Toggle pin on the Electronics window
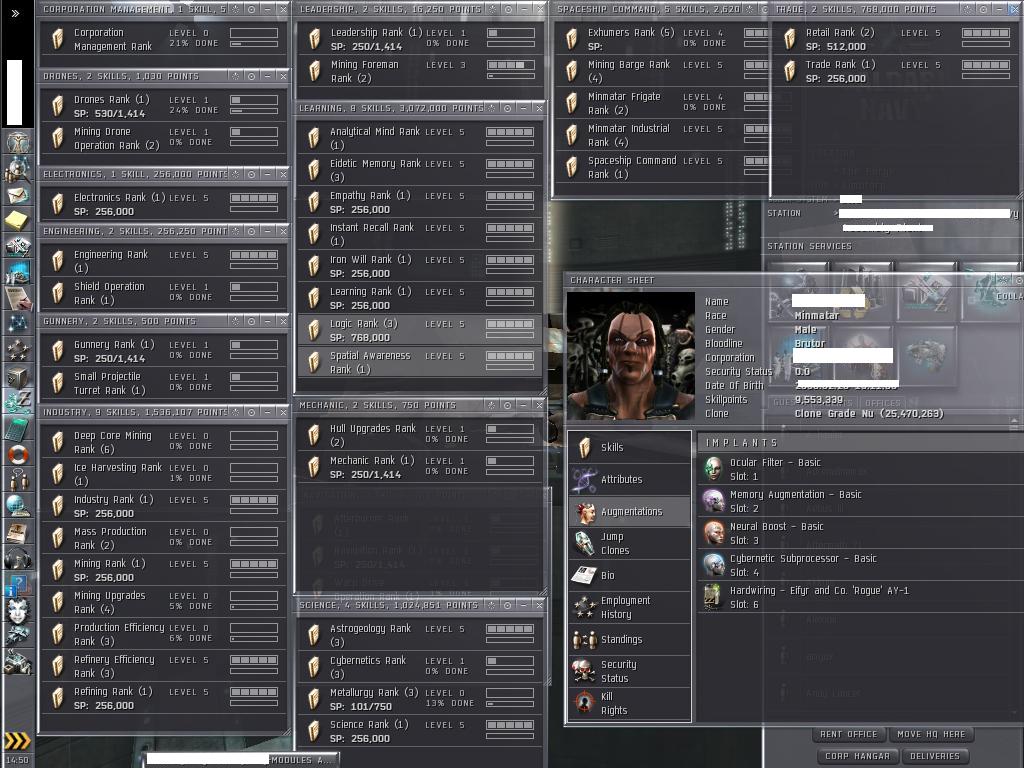The width and height of the screenshot is (1024, 768). (x=251, y=174)
